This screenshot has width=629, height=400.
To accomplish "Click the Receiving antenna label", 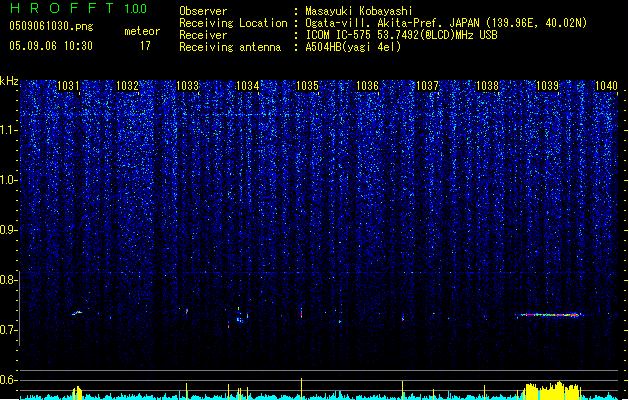I will (230, 47).
